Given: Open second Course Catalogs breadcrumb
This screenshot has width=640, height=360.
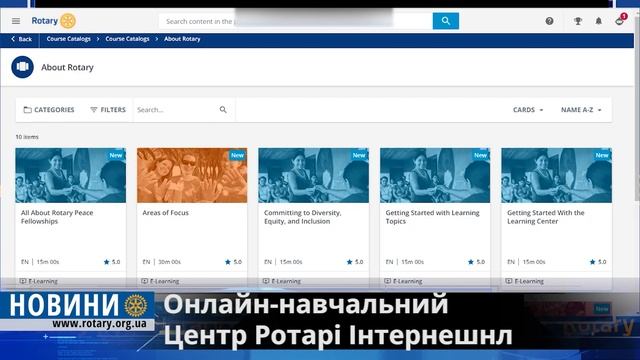Looking at the screenshot, I should 127,39.
